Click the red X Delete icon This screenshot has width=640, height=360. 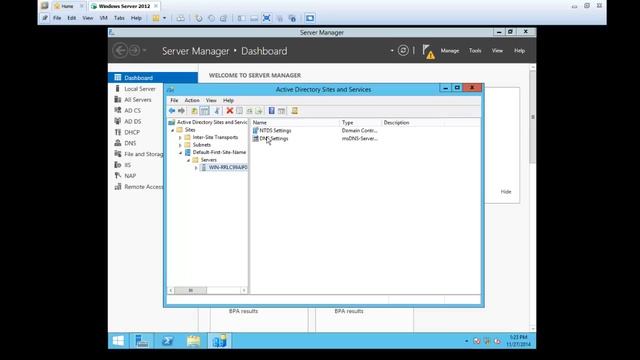pyautogui.click(x=230, y=111)
